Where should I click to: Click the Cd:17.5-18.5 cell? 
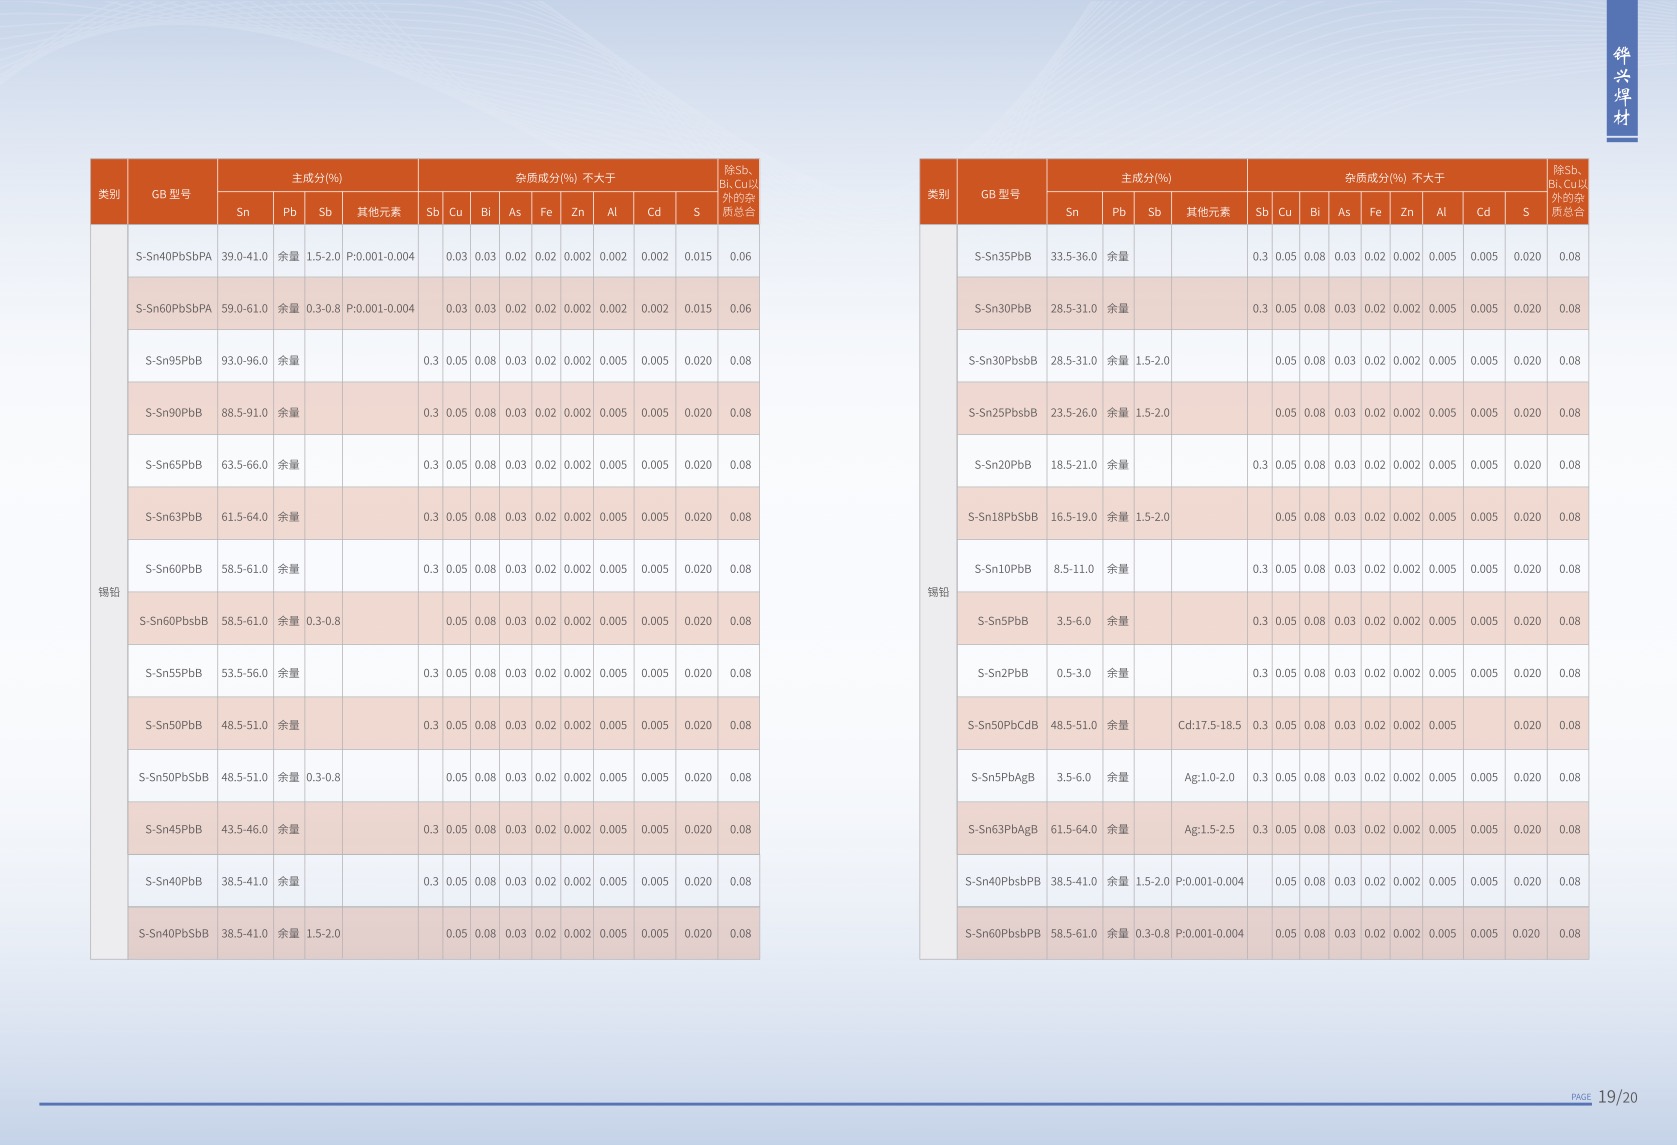[x=1209, y=725]
